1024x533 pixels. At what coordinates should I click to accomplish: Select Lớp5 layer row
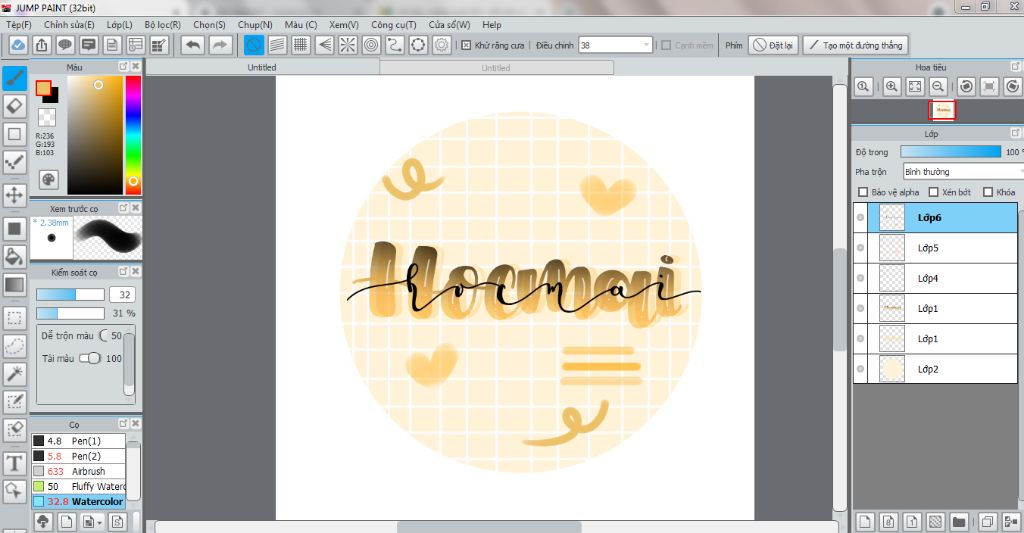935,248
